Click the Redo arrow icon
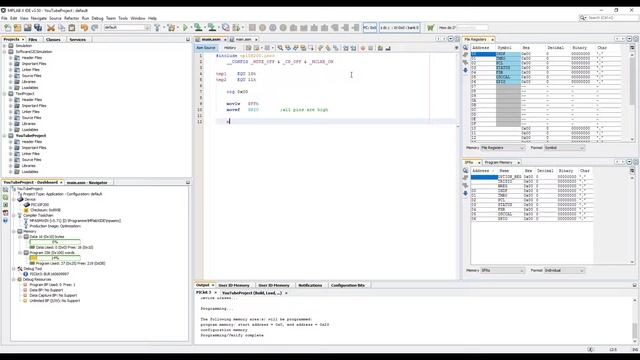Viewport: 640px width, 360px height. coord(95,28)
